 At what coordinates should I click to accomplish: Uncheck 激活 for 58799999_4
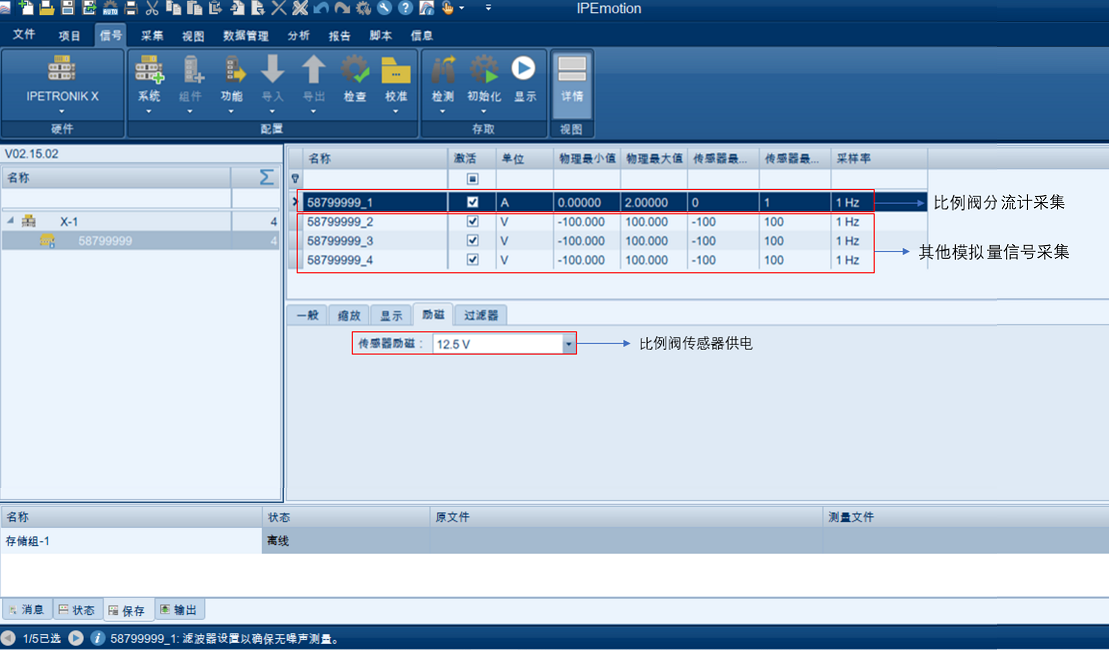tap(472, 260)
